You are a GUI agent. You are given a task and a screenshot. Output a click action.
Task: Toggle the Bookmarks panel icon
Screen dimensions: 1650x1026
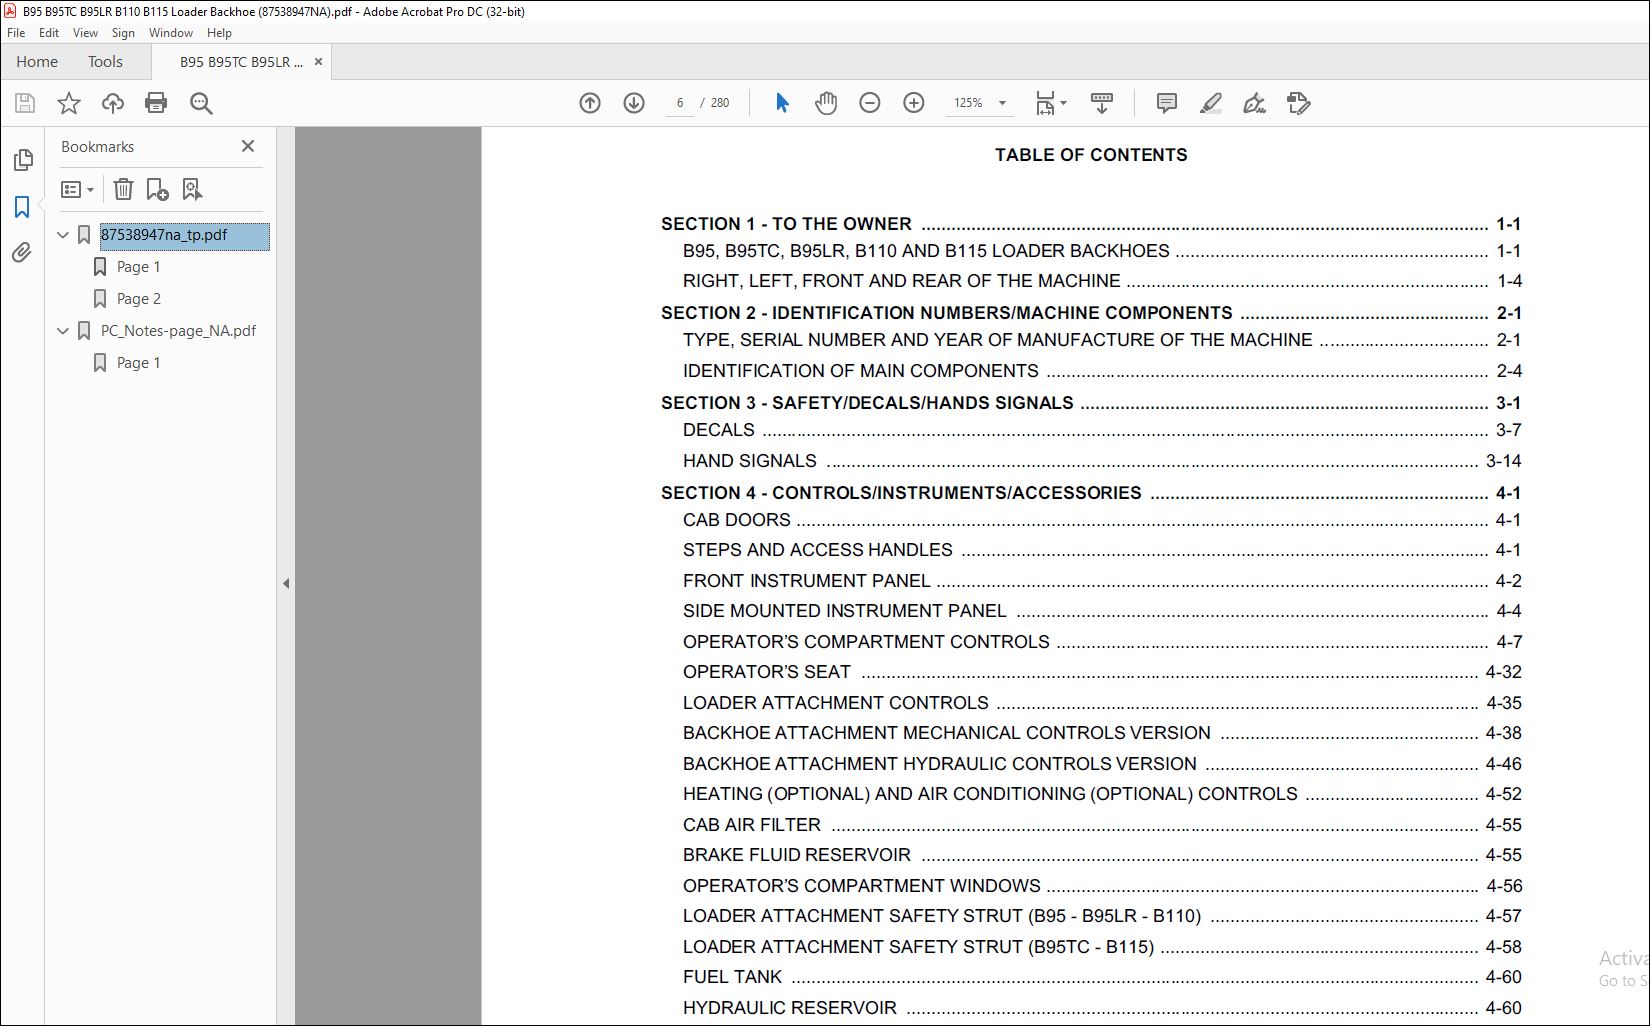pyautogui.click(x=22, y=207)
